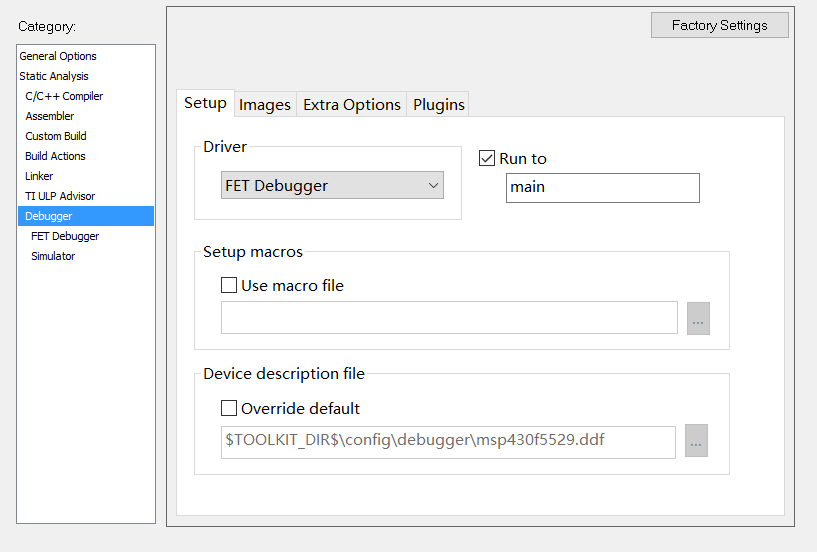Click the Factory Settings button
Viewport: 817px width, 552px height.
click(719, 25)
